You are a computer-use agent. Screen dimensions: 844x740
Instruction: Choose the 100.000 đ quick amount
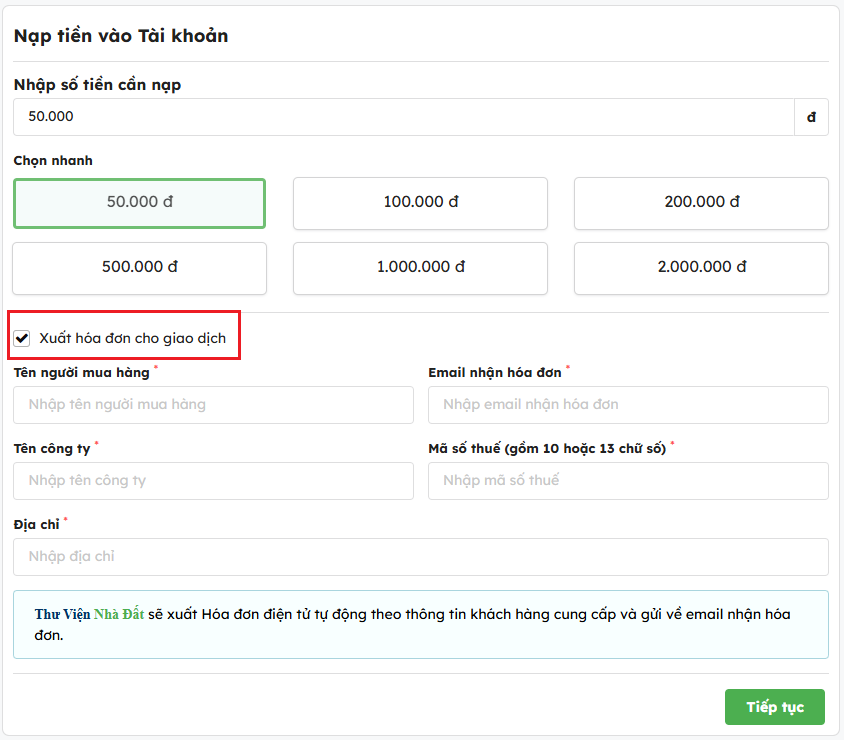pos(420,204)
